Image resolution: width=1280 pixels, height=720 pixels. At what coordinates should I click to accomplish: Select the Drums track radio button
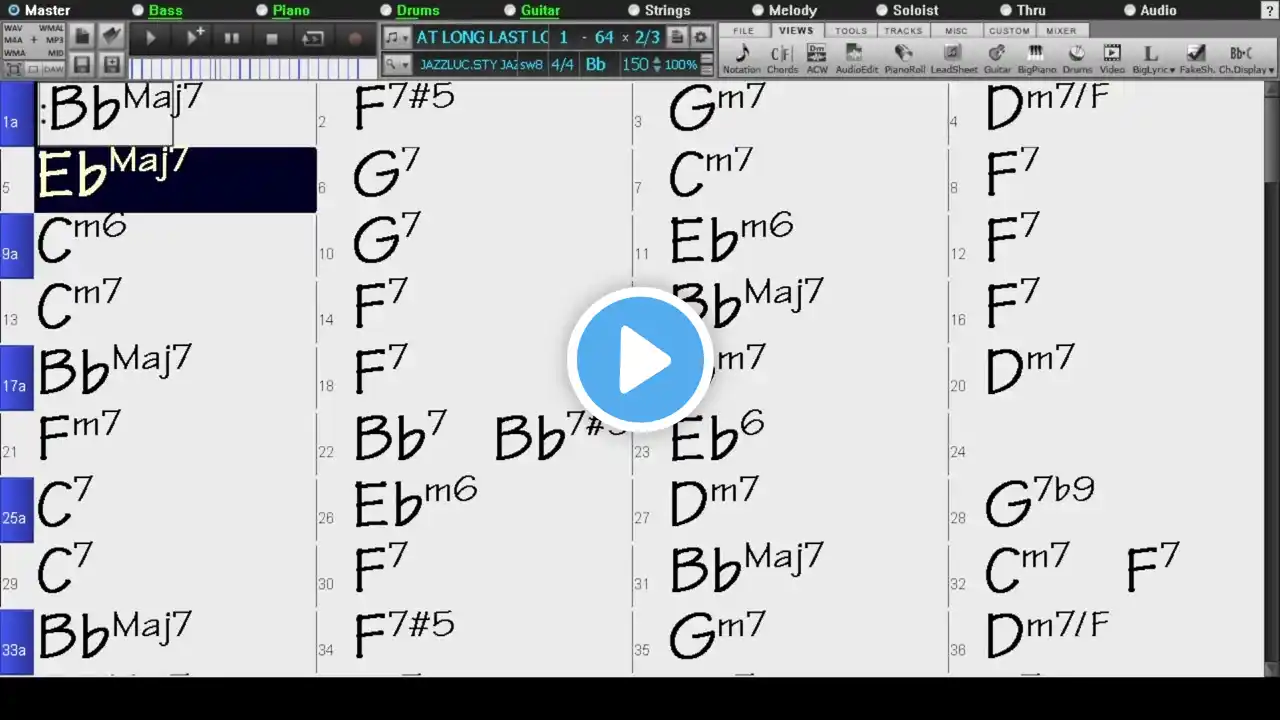(x=386, y=10)
